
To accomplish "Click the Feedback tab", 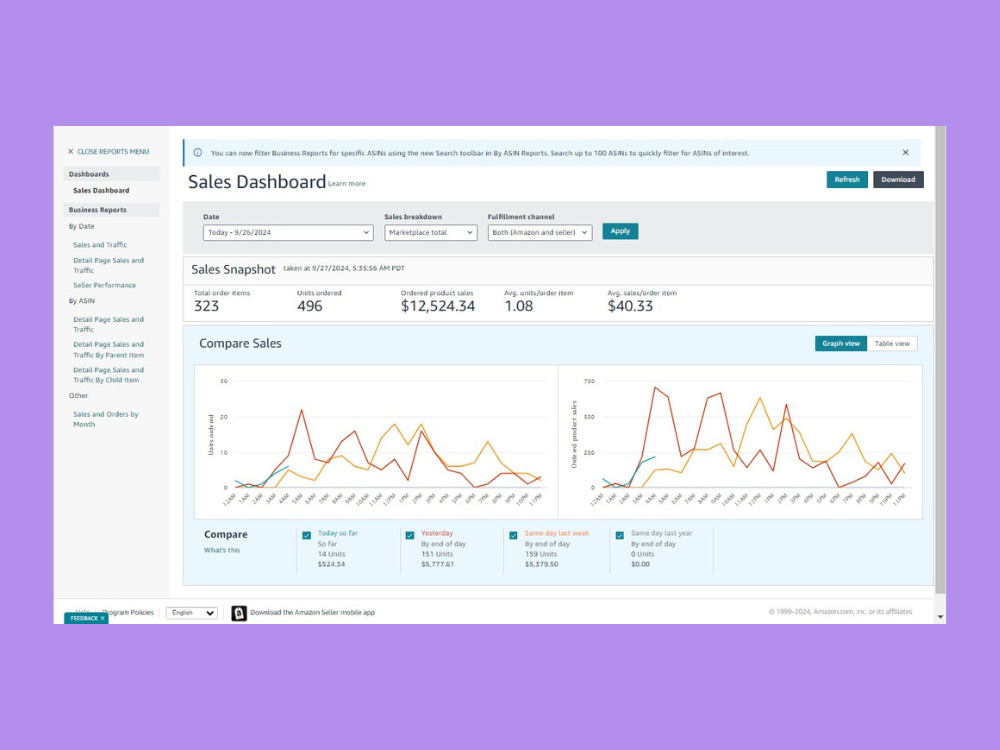I will 86,618.
